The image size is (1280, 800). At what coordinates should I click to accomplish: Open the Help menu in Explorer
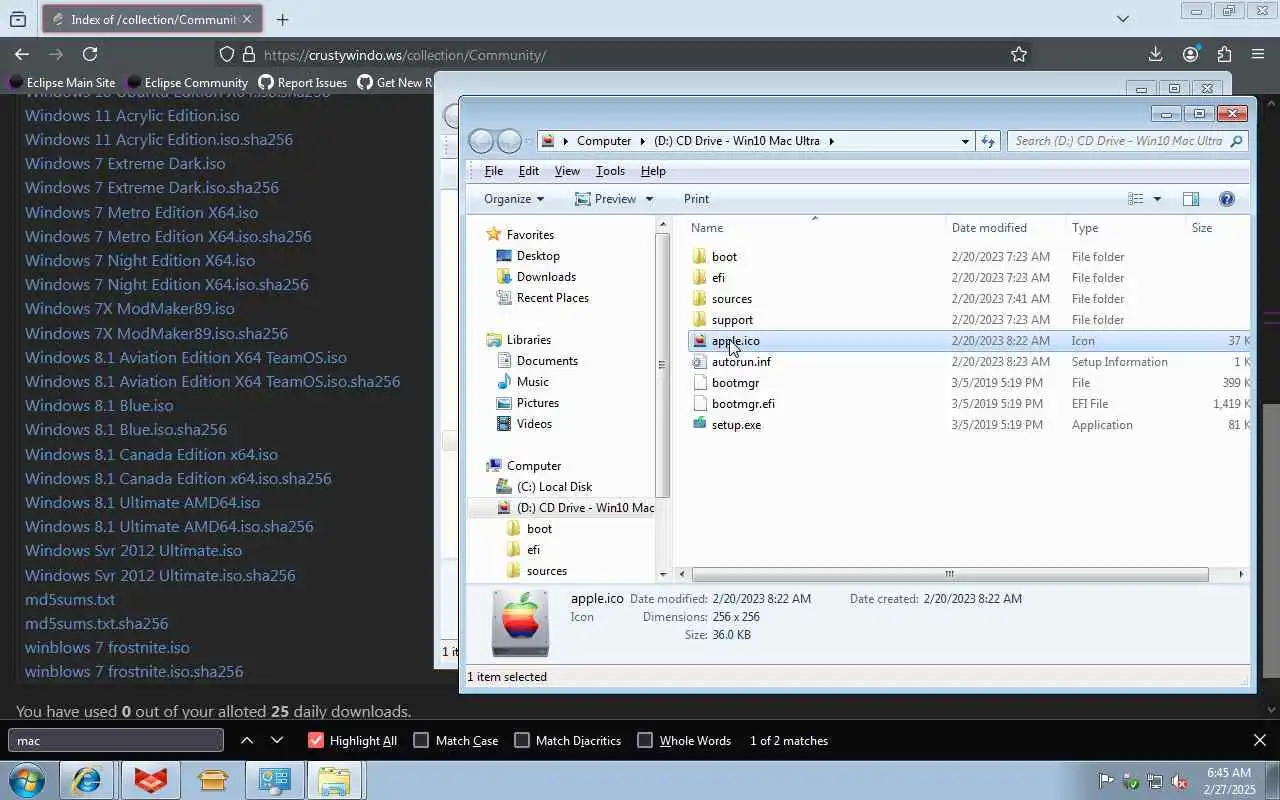653,171
